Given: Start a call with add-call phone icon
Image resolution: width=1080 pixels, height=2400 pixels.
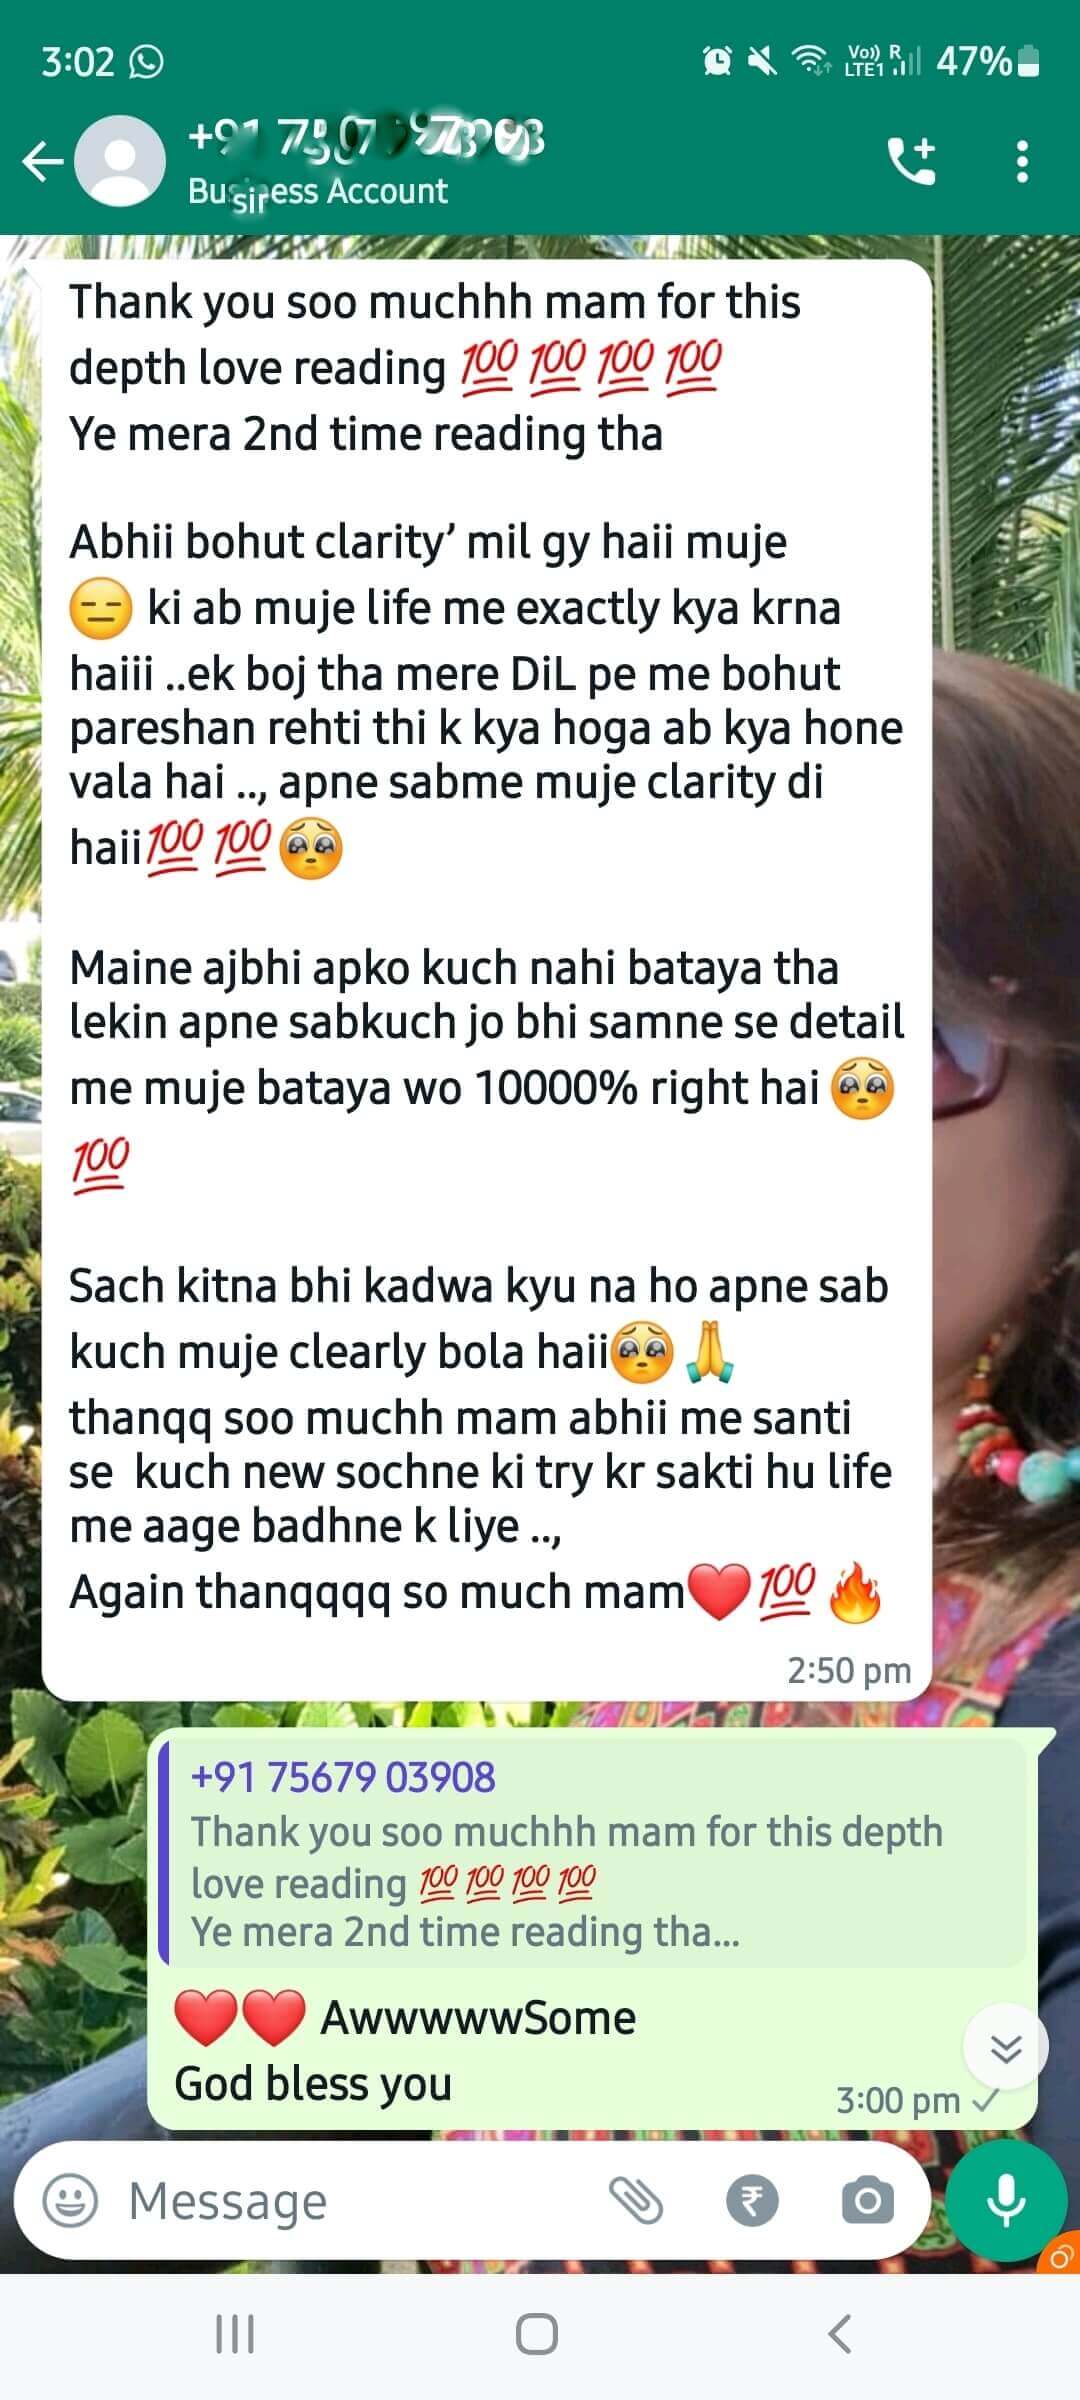Looking at the screenshot, I should click(x=911, y=161).
